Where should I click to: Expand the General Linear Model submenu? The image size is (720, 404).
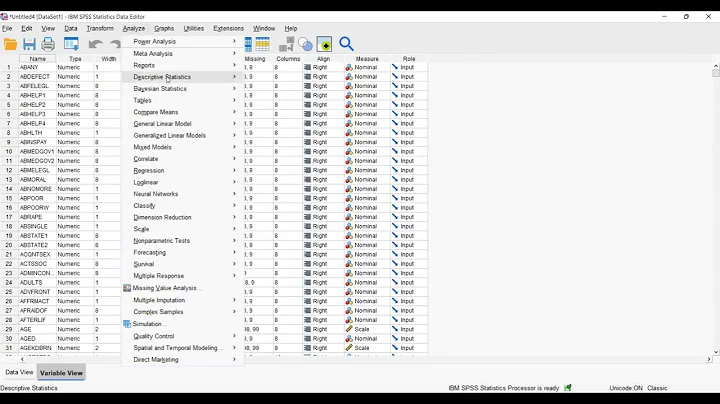pyautogui.click(x=183, y=124)
